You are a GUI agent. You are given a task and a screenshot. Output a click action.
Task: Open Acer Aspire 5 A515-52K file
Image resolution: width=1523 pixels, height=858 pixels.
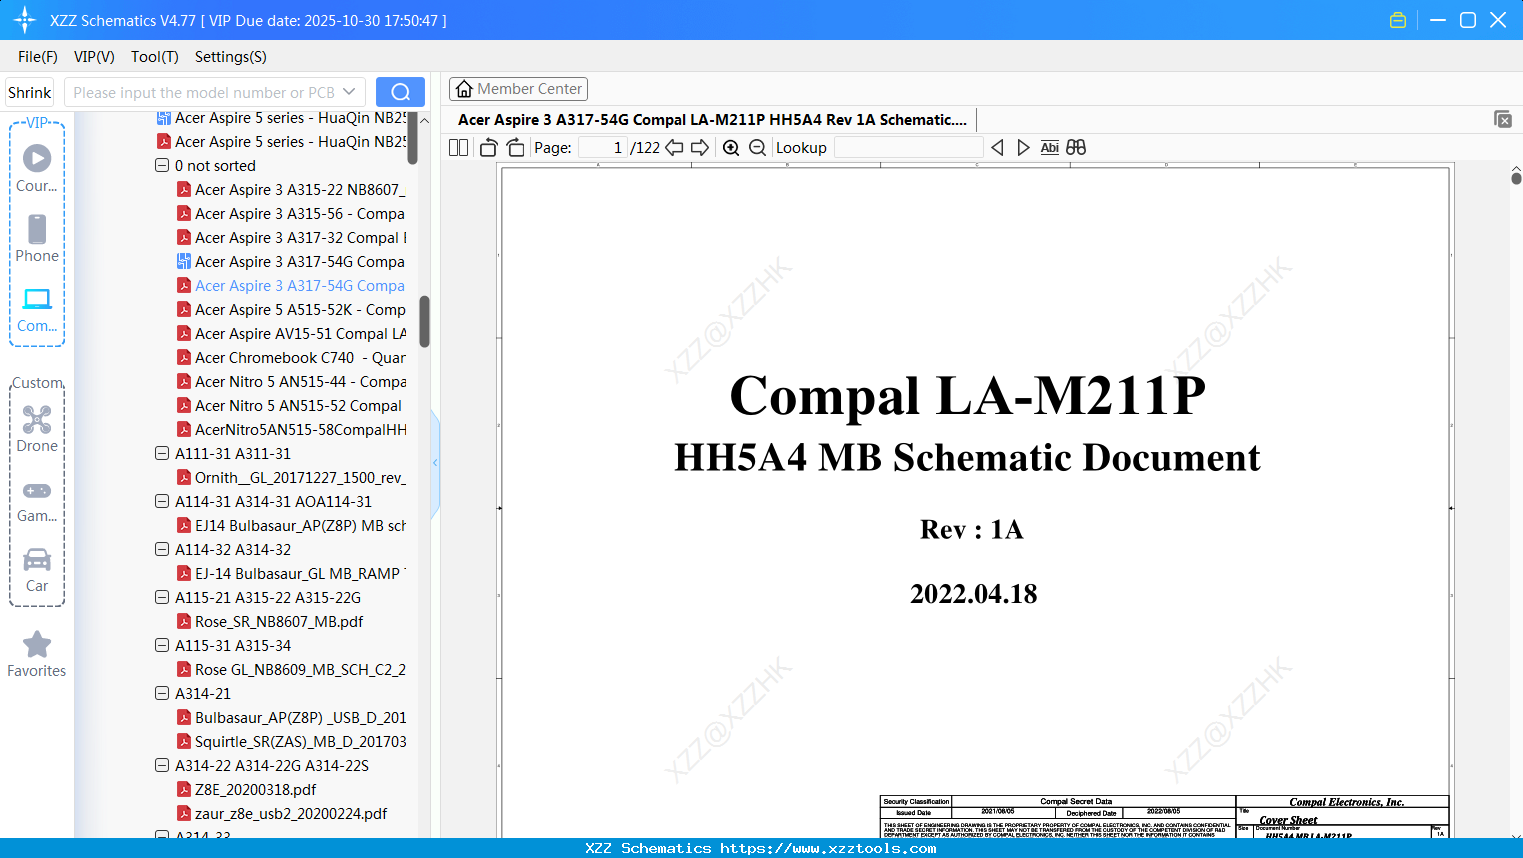[291, 309]
